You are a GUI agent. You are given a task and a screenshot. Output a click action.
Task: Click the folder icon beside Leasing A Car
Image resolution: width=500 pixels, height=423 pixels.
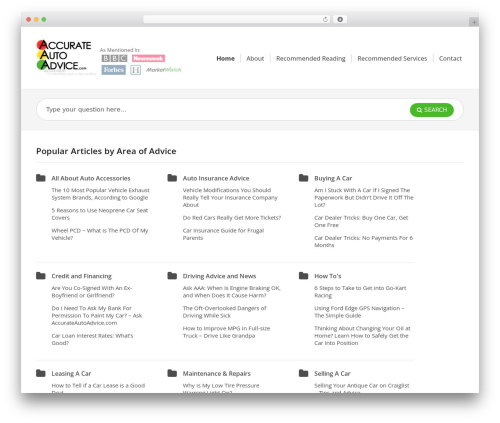click(x=41, y=373)
